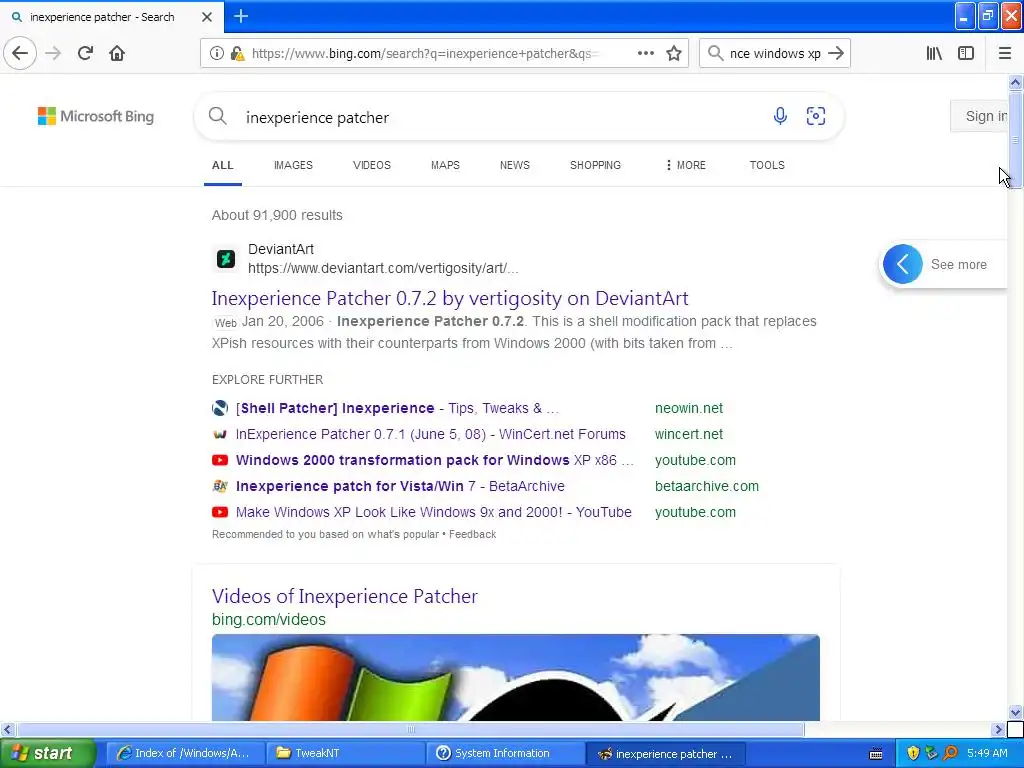The height and width of the screenshot is (768, 1024).
Task: Click the wincert.net domain text
Action: coord(688,434)
